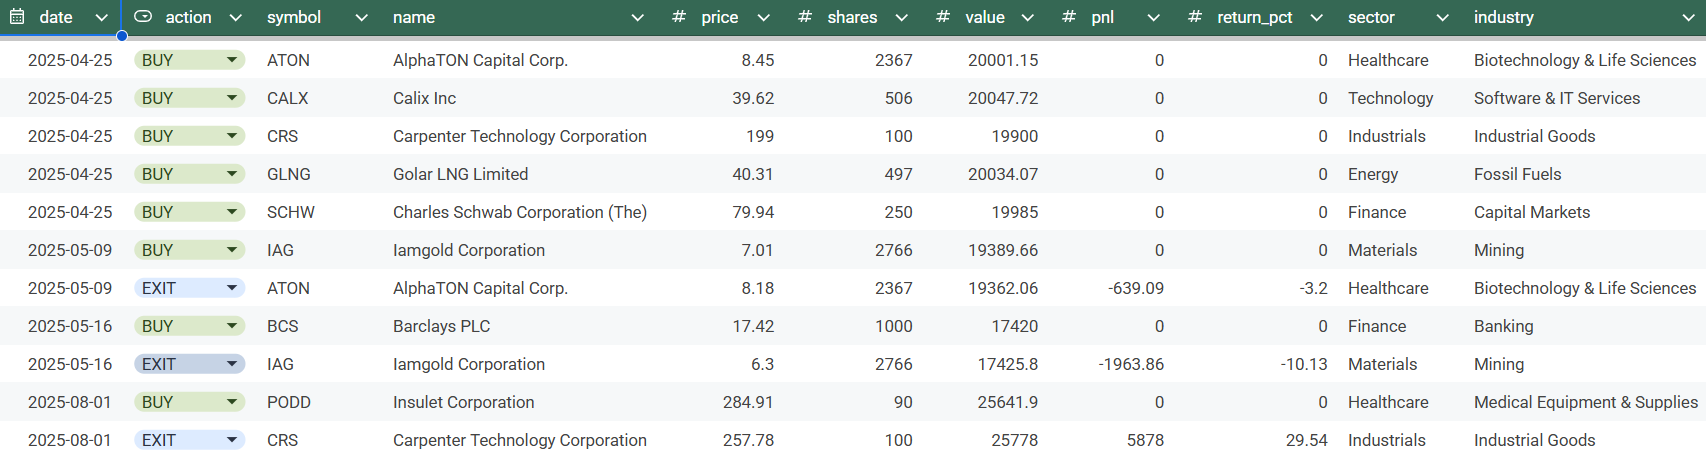Click the number icon next to return_pct
The height and width of the screenshot is (453, 1706).
1195,17
